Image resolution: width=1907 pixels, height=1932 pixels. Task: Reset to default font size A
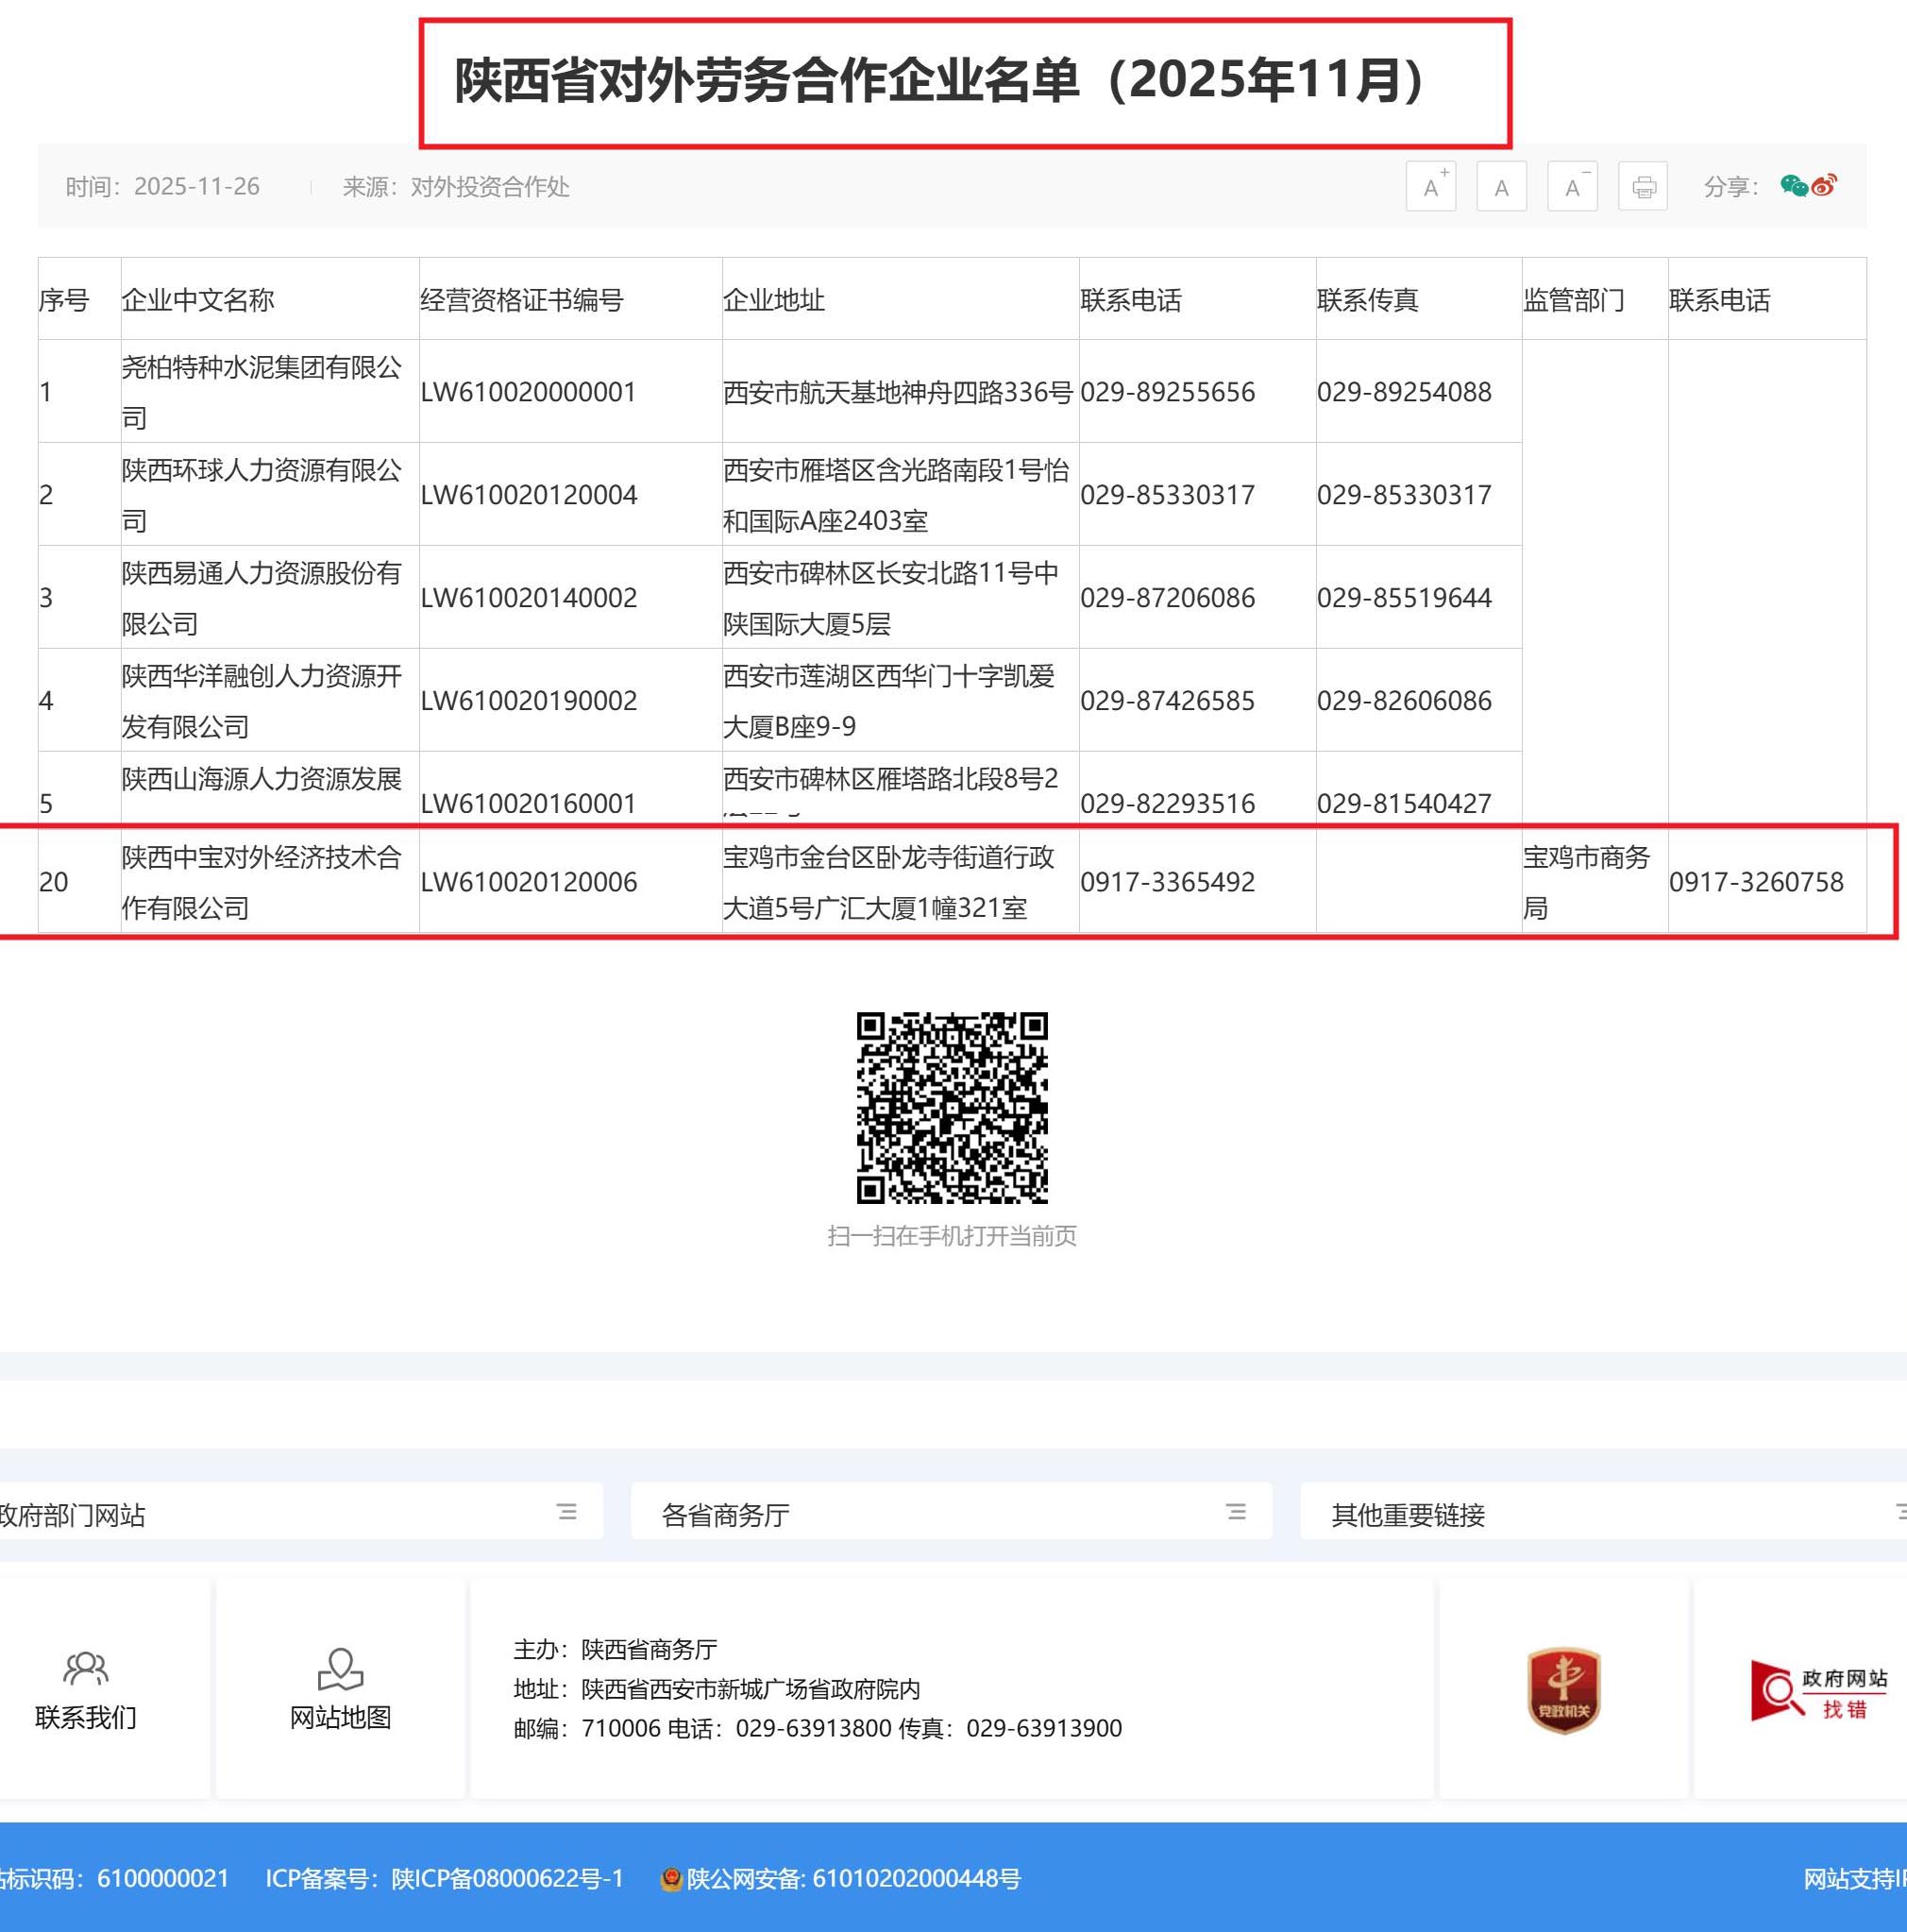1501,186
